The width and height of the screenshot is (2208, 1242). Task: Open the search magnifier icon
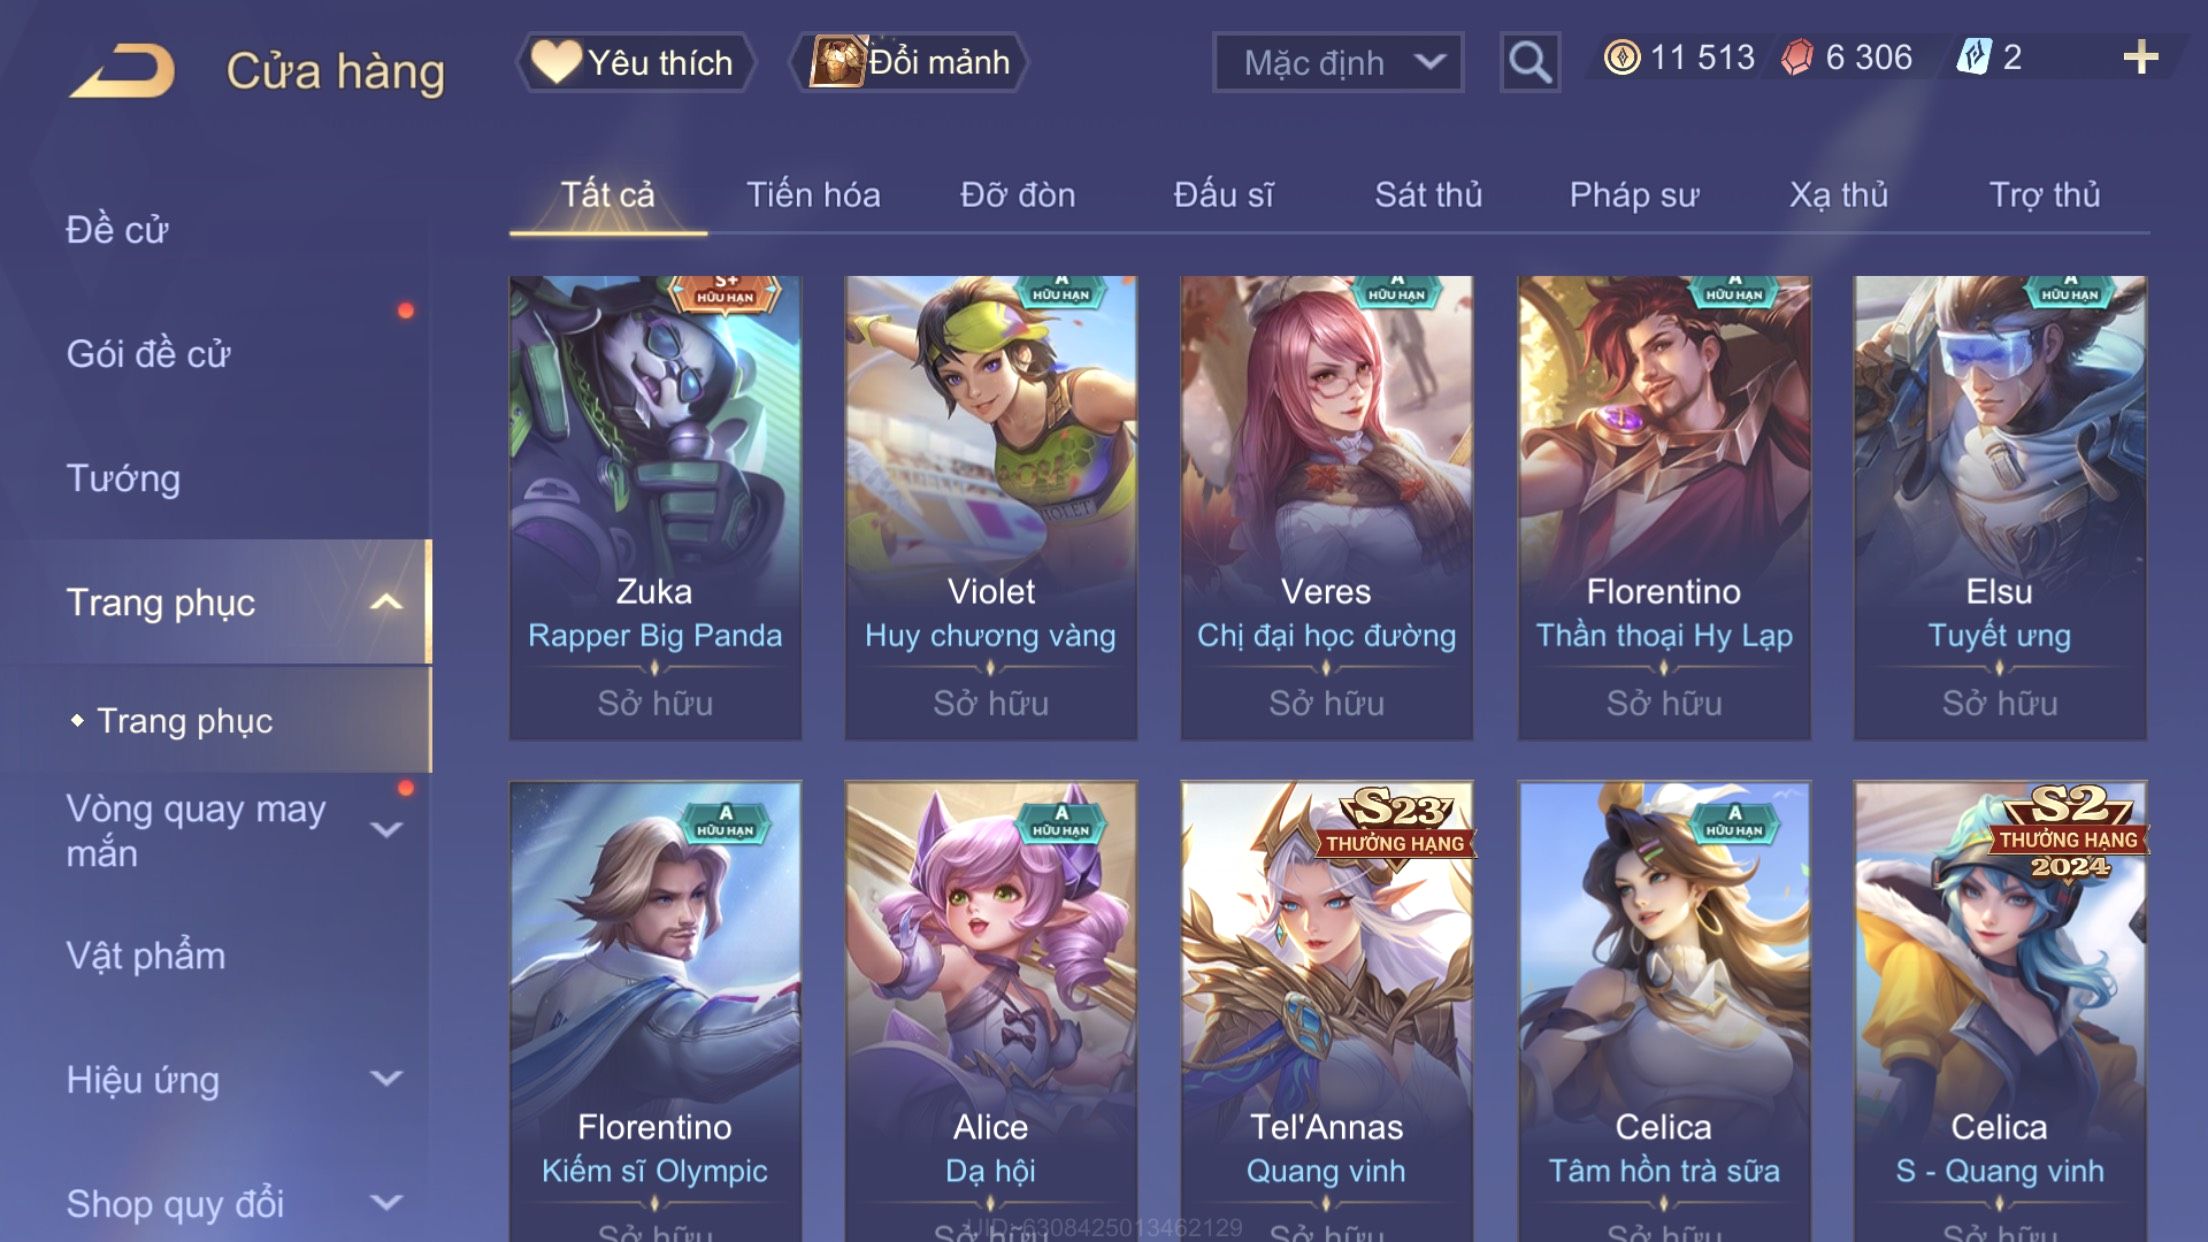1529,62
